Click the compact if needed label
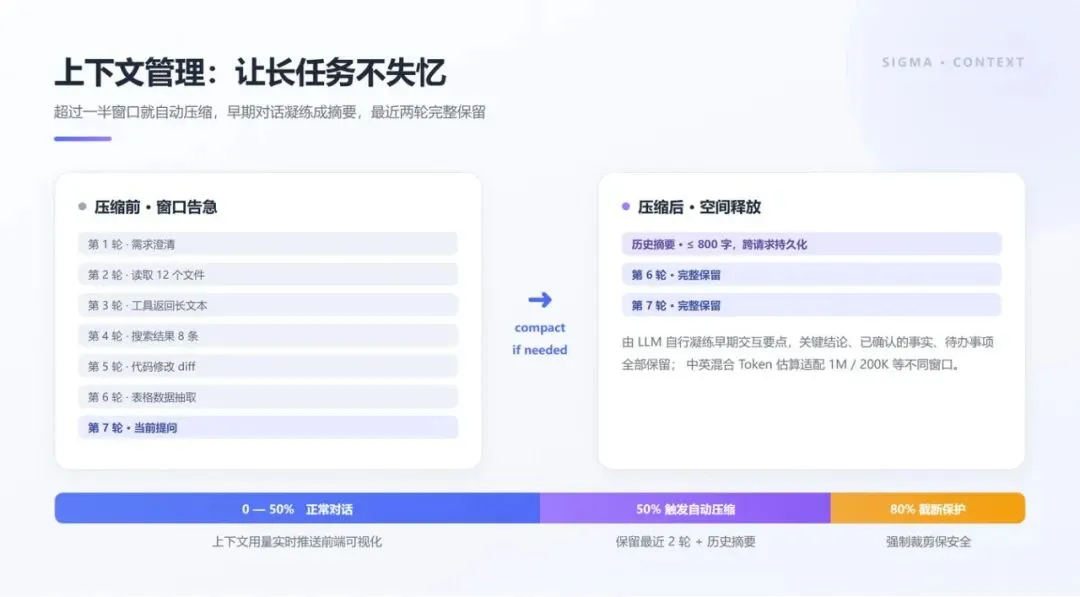The image size is (1080, 597). click(540, 339)
